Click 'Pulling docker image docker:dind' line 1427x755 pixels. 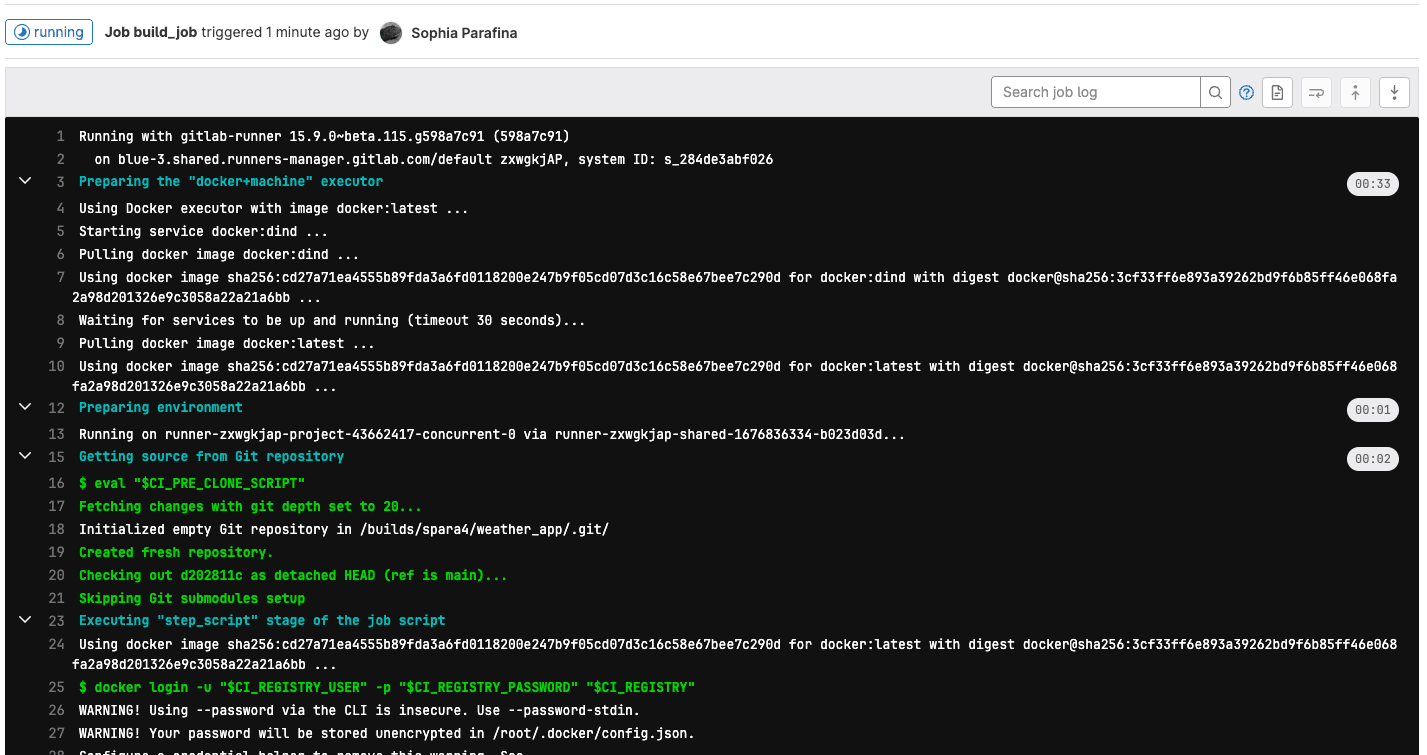219,255
